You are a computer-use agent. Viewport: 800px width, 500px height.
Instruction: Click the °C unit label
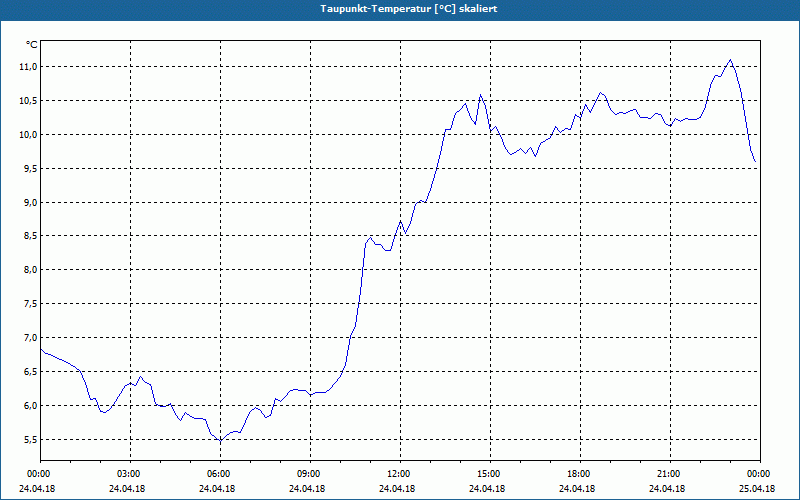pyautogui.click(x=32, y=45)
